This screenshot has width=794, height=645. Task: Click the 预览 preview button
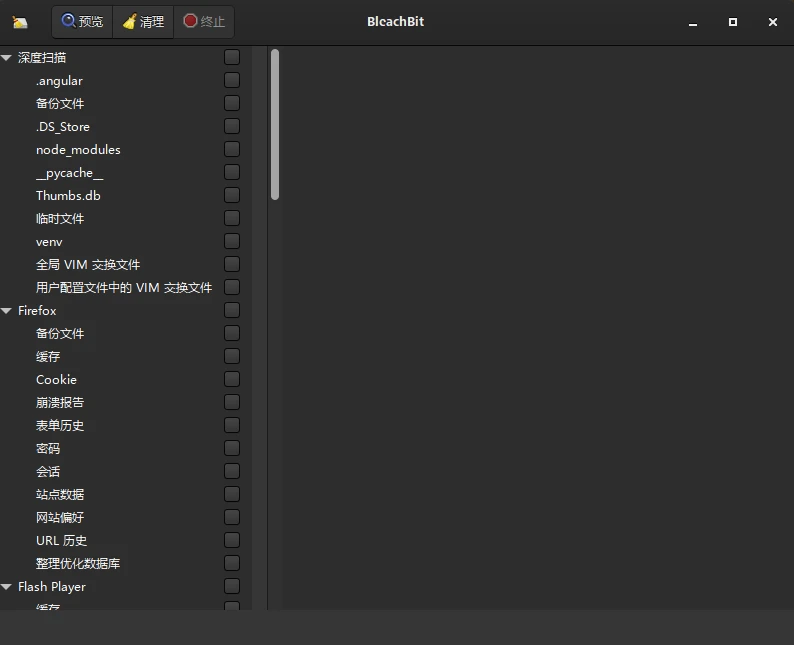[82, 22]
